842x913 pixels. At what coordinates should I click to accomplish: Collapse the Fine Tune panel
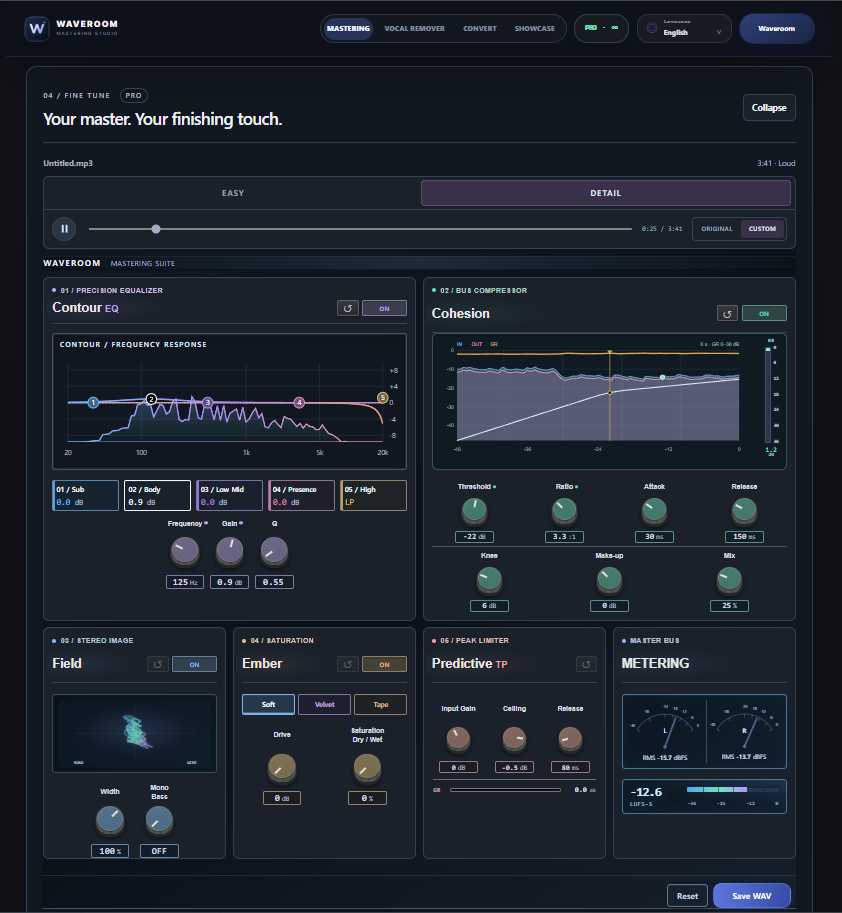[769, 108]
